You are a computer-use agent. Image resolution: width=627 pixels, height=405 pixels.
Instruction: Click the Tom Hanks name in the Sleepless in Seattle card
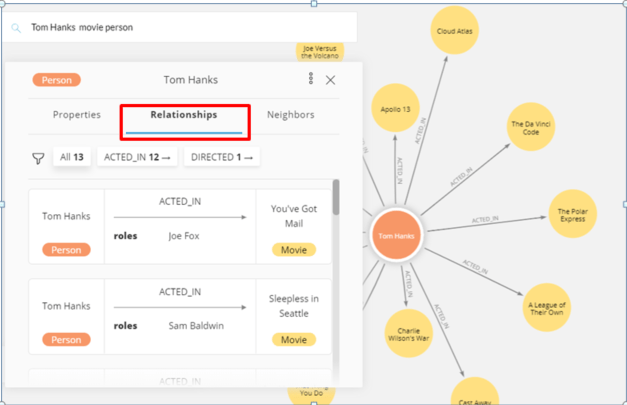(66, 306)
